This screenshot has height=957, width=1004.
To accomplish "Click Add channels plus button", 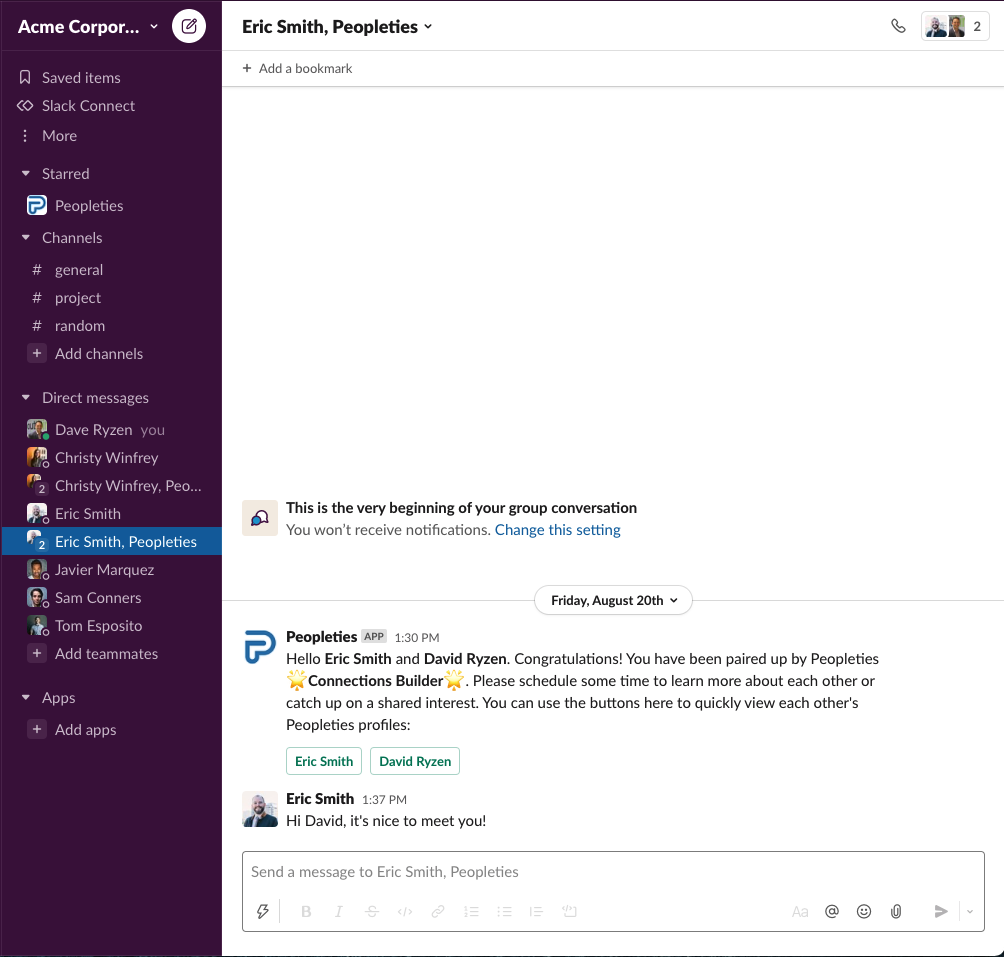I will coord(37,353).
